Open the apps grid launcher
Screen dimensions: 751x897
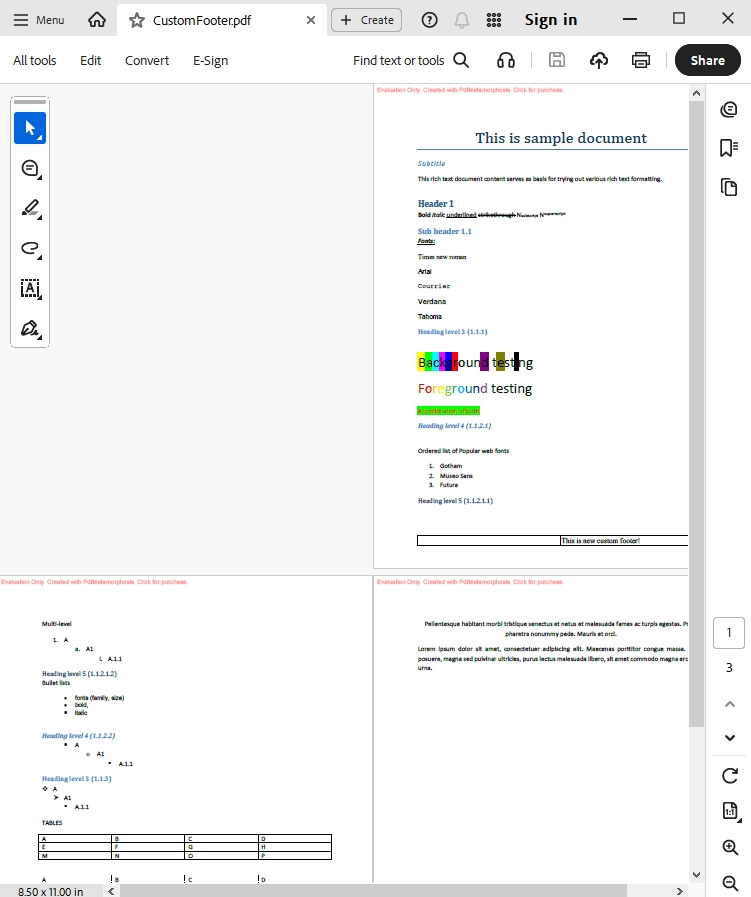coord(494,20)
